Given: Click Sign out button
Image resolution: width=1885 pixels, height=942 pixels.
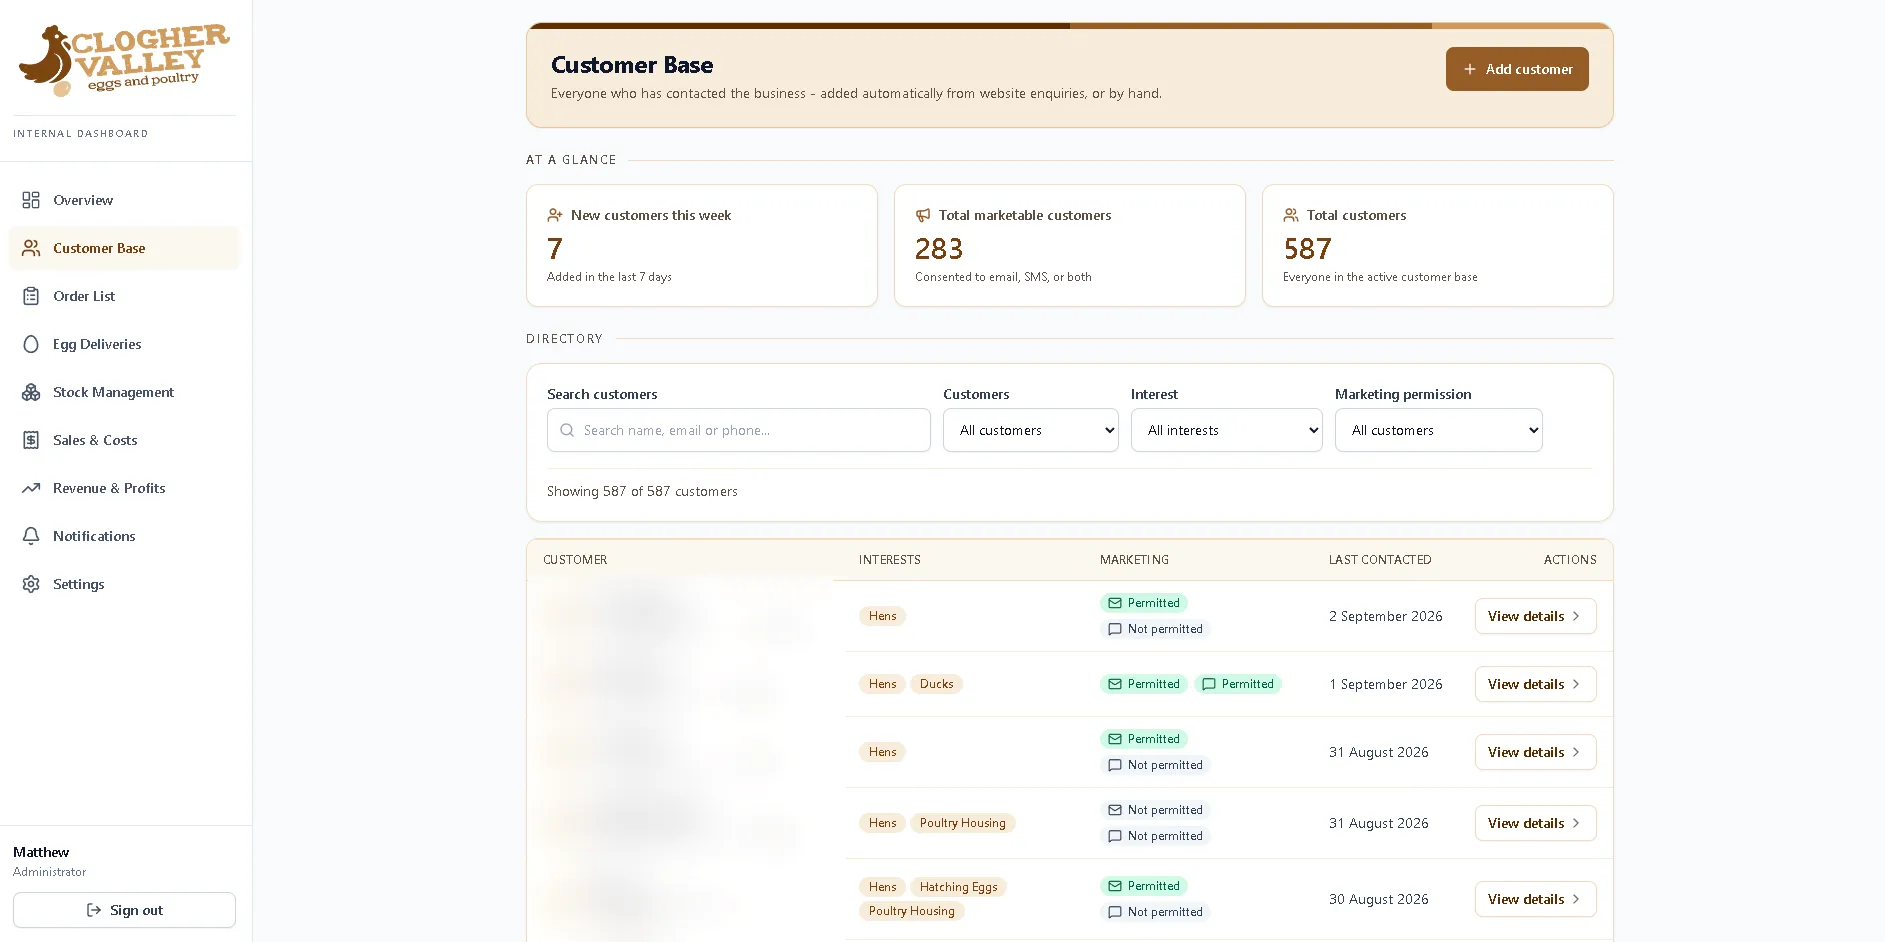Looking at the screenshot, I should click(124, 910).
